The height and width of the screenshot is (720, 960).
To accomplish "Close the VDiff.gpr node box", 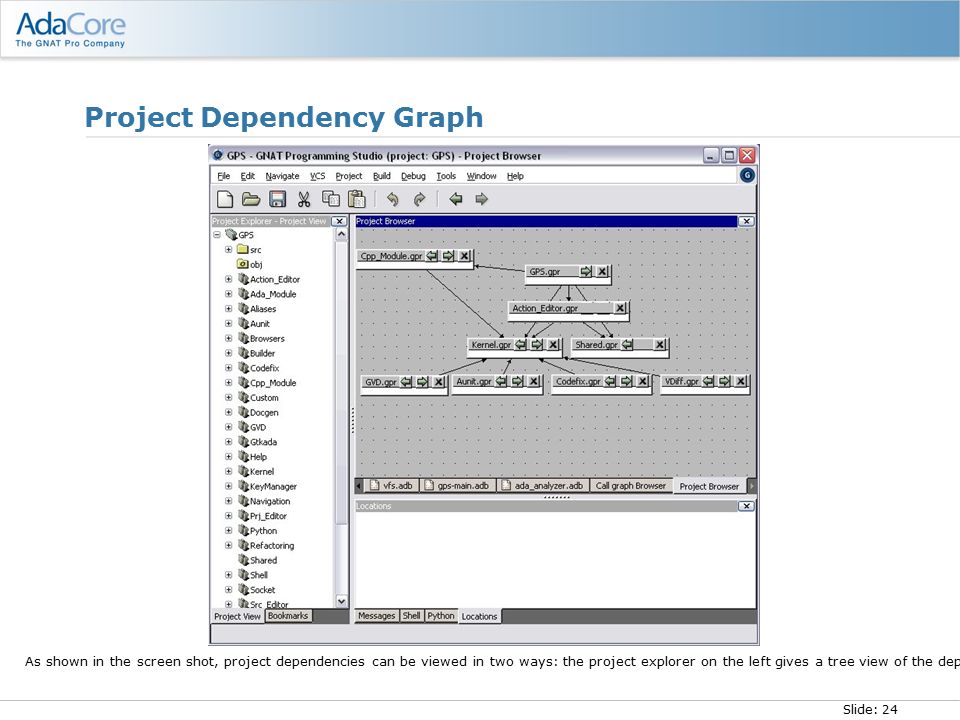I will 741,381.
